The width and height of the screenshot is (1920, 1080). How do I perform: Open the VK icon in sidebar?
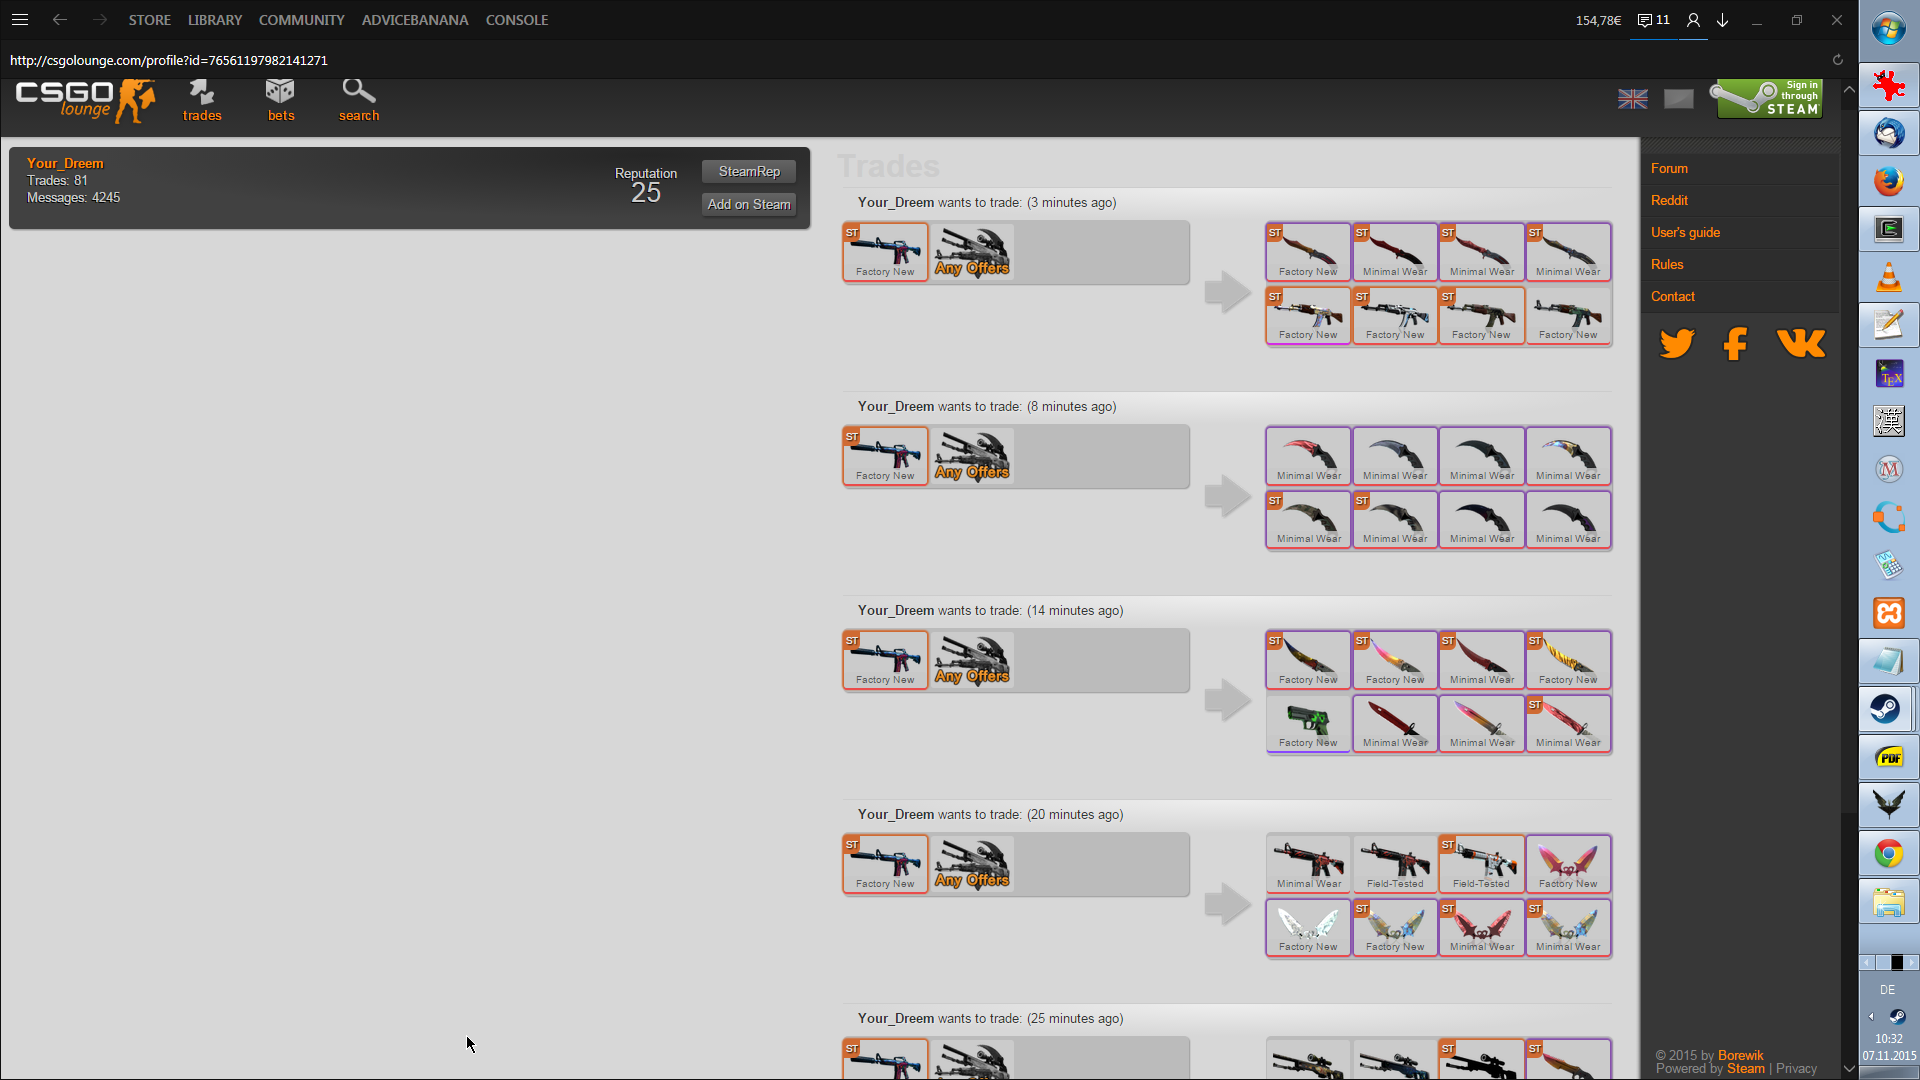coord(1801,343)
